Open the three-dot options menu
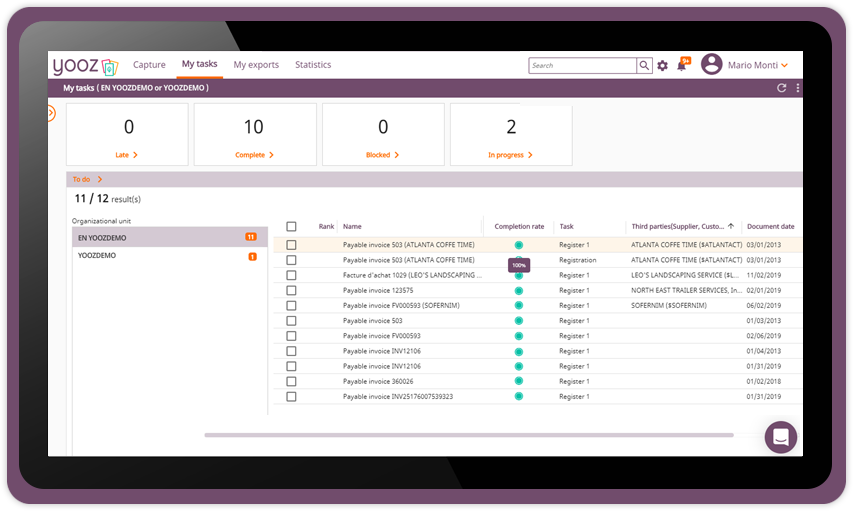The width and height of the screenshot is (853, 511). pyautogui.click(x=798, y=88)
